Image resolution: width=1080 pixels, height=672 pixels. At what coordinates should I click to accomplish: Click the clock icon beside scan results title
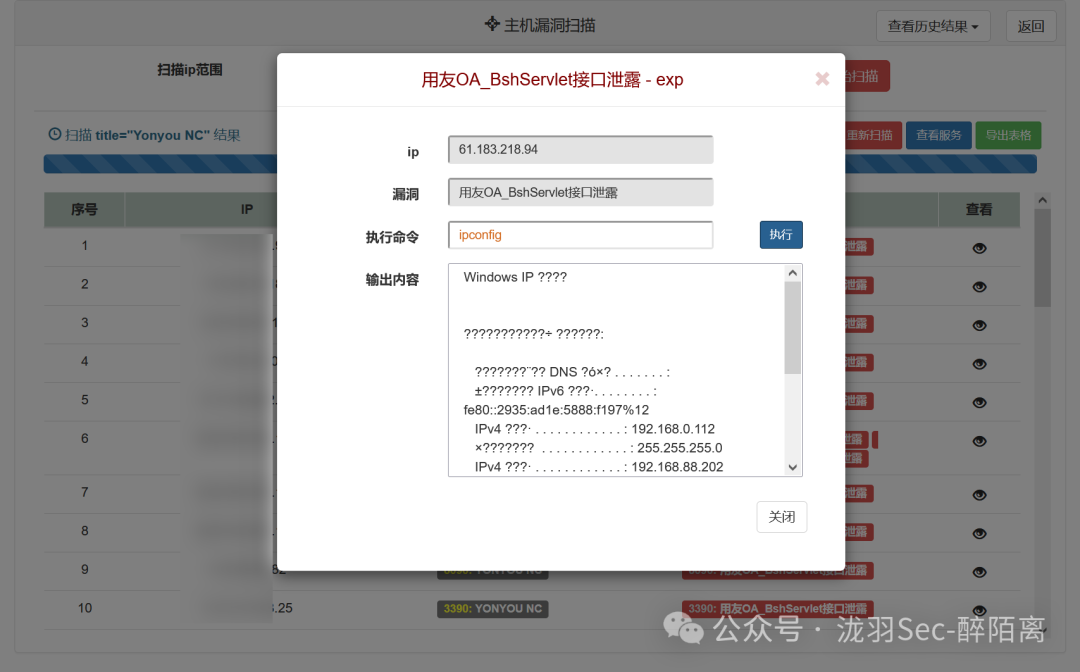54,134
